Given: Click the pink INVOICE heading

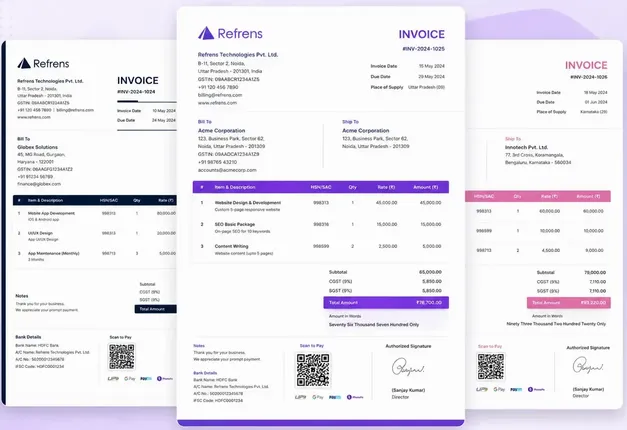Looking at the screenshot, I should [x=586, y=65].
